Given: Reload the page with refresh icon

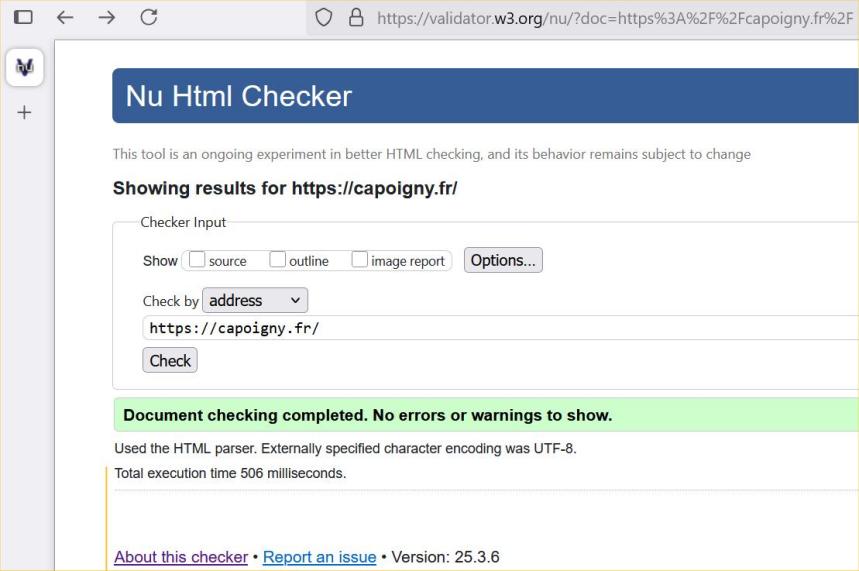Looking at the screenshot, I should (149, 17).
